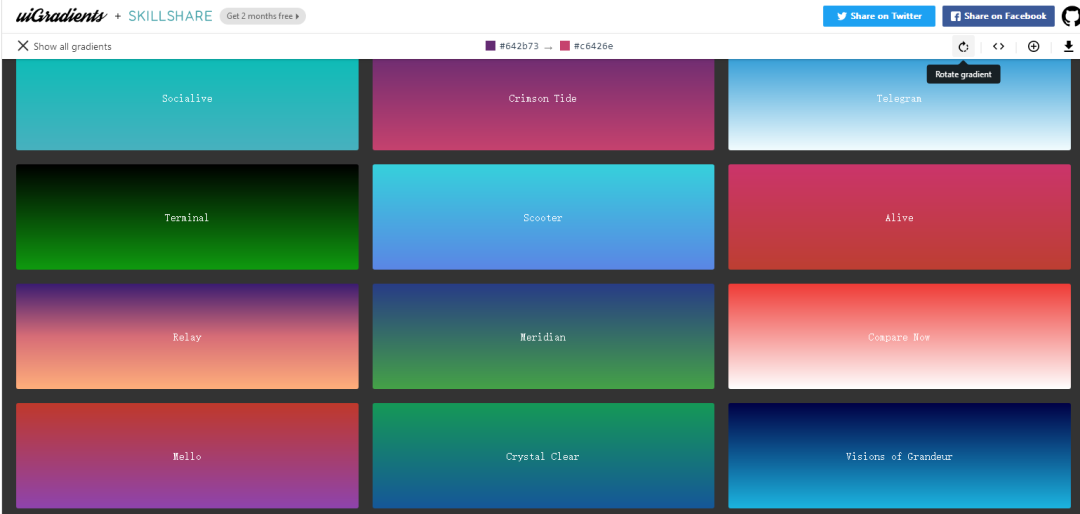This screenshot has width=1080, height=514.
Task: Open the GitHub repository icon
Action: coord(1070,16)
